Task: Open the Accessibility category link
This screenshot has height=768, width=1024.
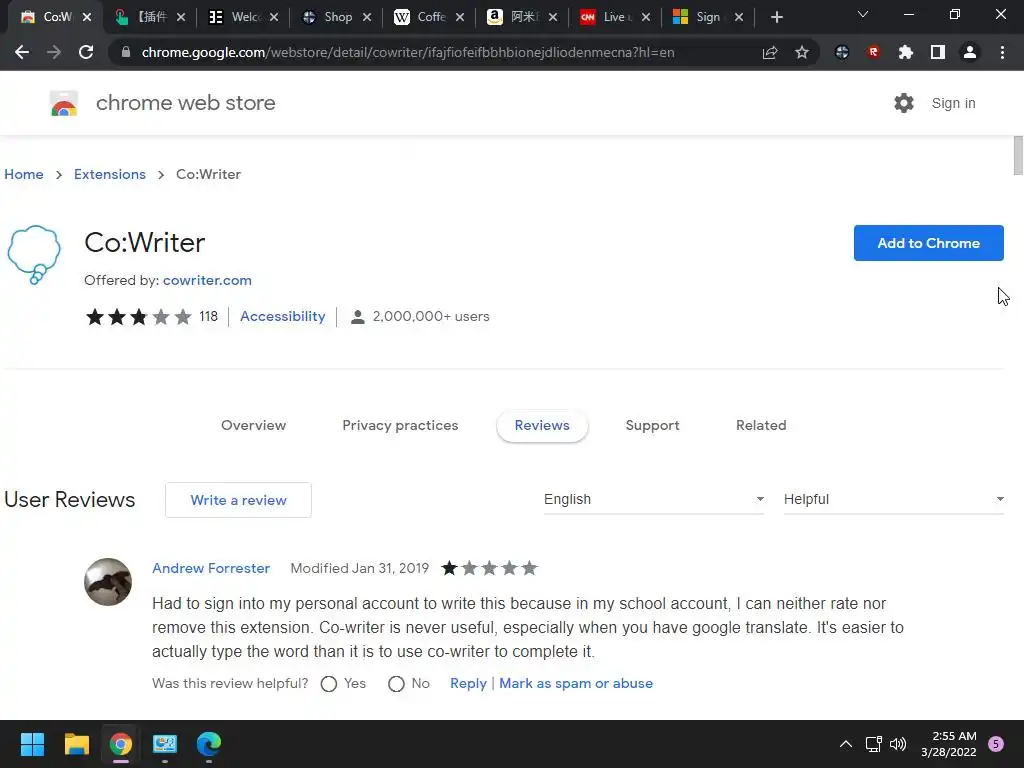Action: (x=283, y=316)
